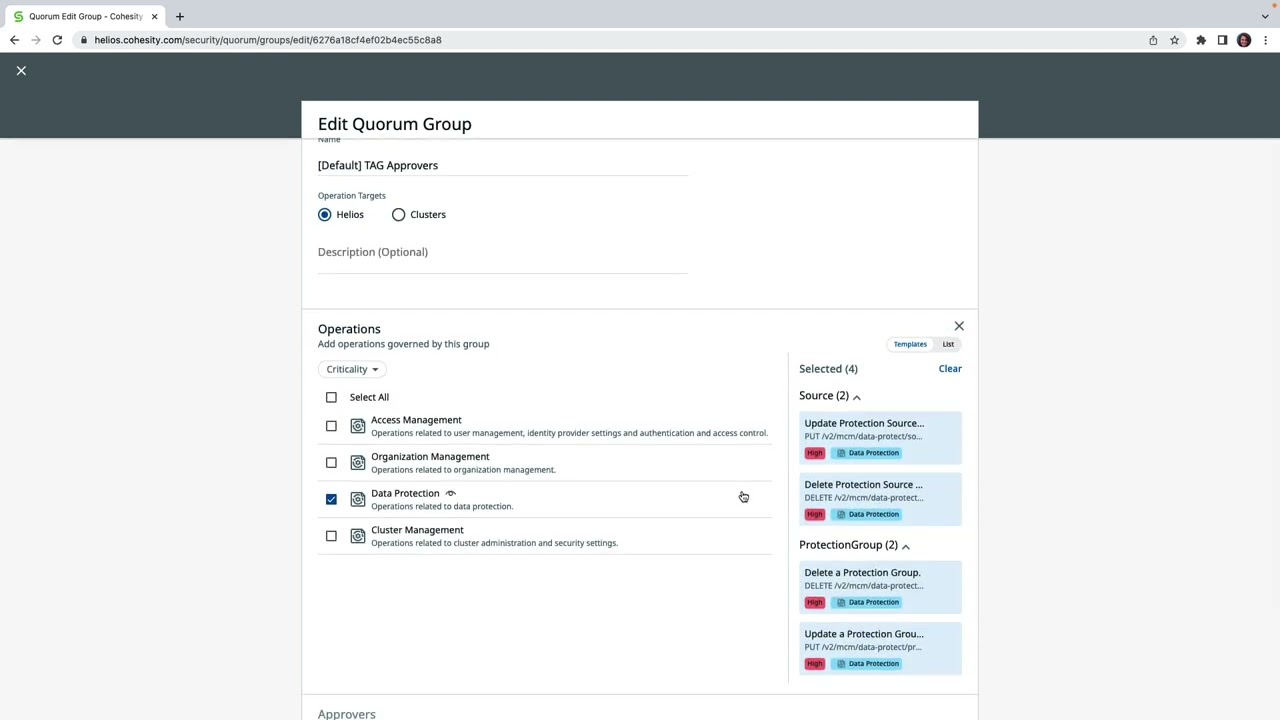Click the High tag on Delete a Protection Group
1280x720 pixels.
[815, 602]
